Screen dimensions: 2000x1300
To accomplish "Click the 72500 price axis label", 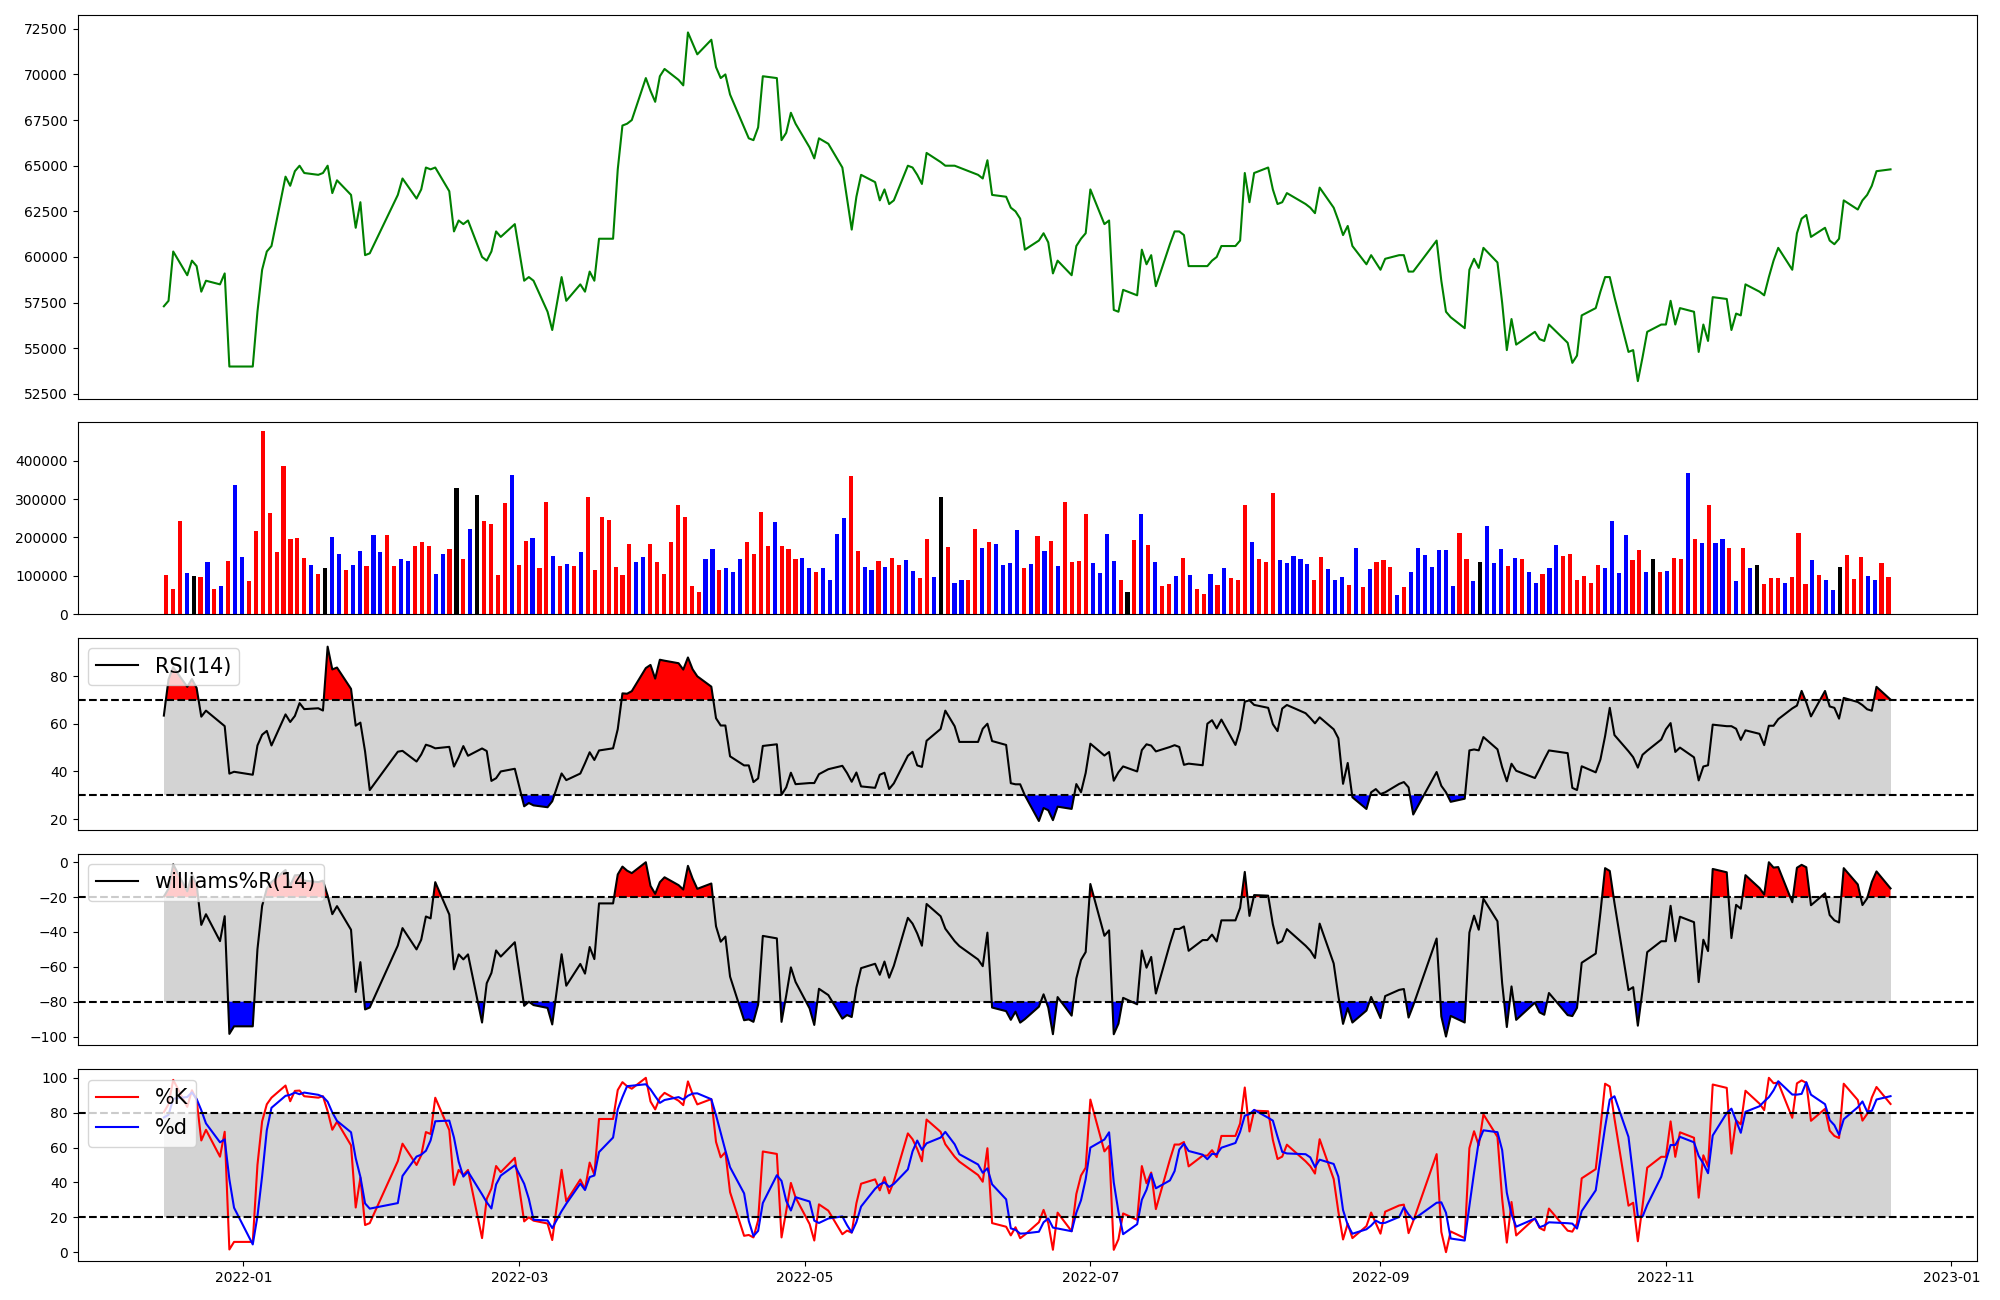I will pyautogui.click(x=45, y=30).
